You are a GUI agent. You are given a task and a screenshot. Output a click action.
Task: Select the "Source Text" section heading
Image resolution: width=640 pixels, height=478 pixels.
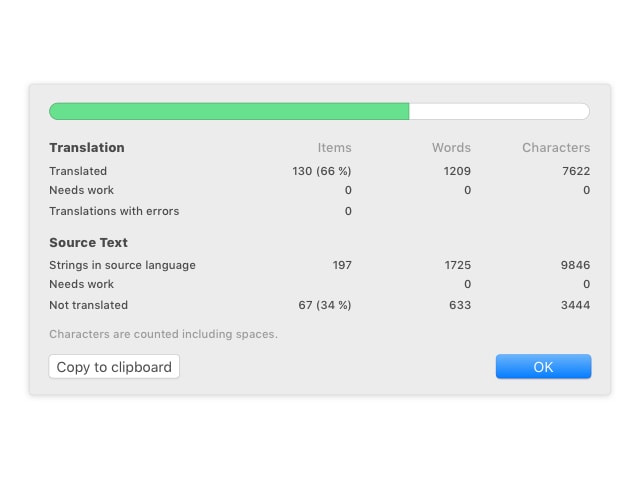[88, 243]
